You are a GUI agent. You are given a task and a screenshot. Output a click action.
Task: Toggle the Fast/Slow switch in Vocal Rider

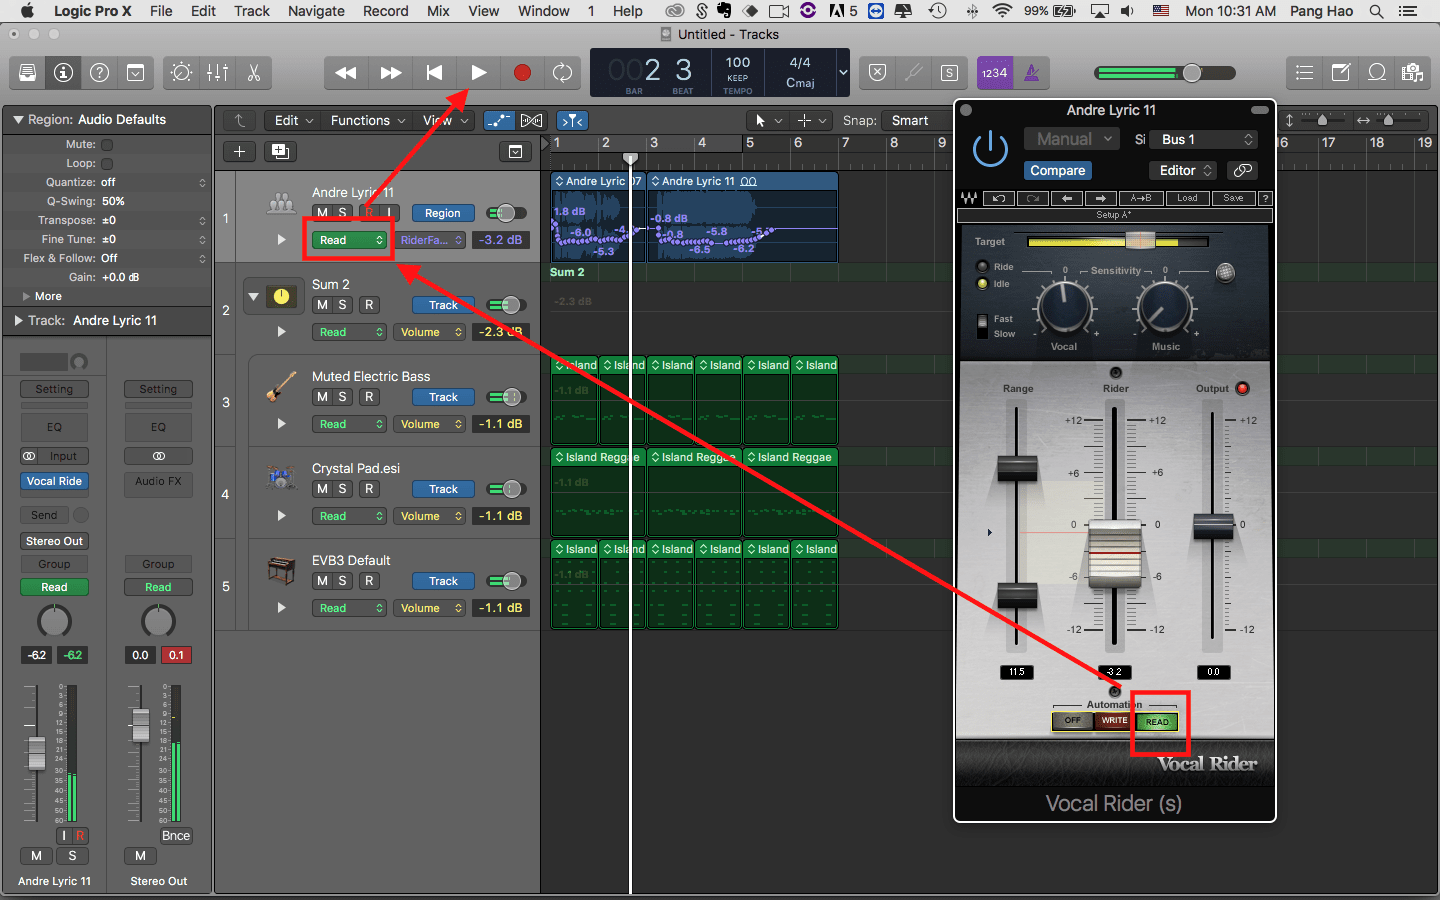[982, 326]
